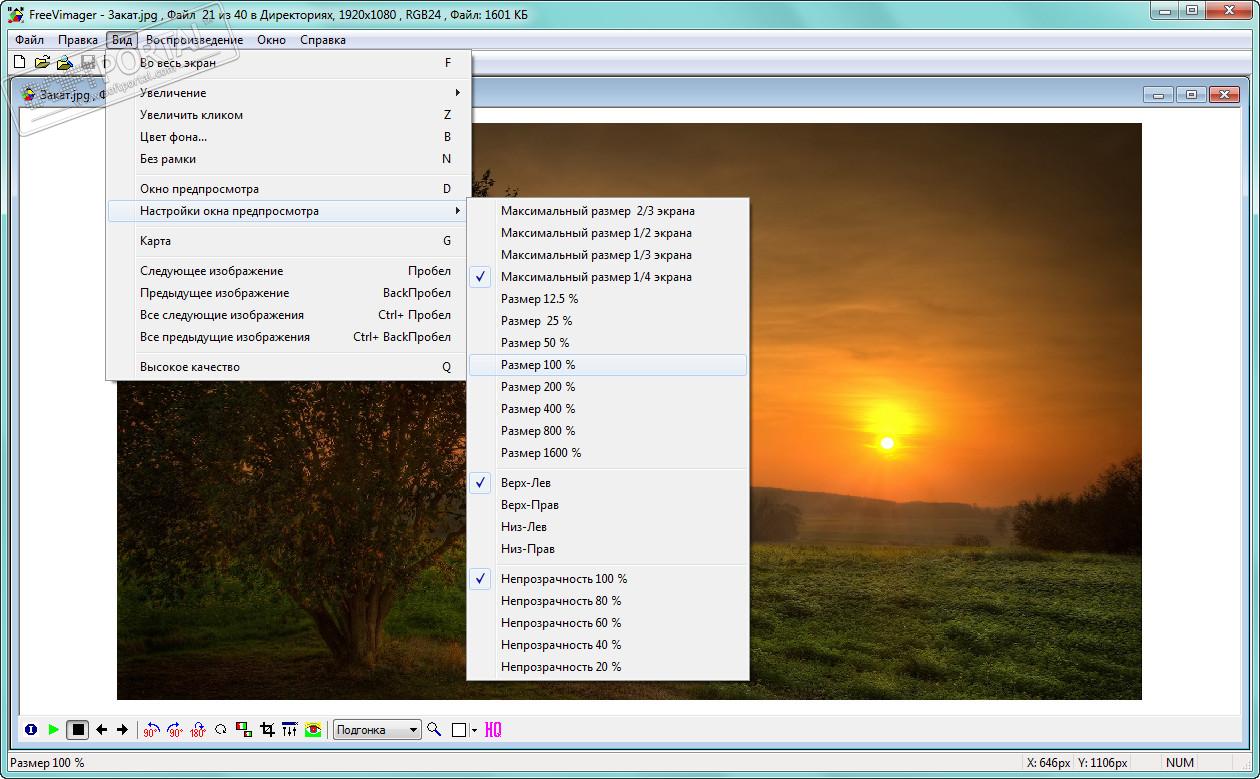Open the Правка menu

78,40
